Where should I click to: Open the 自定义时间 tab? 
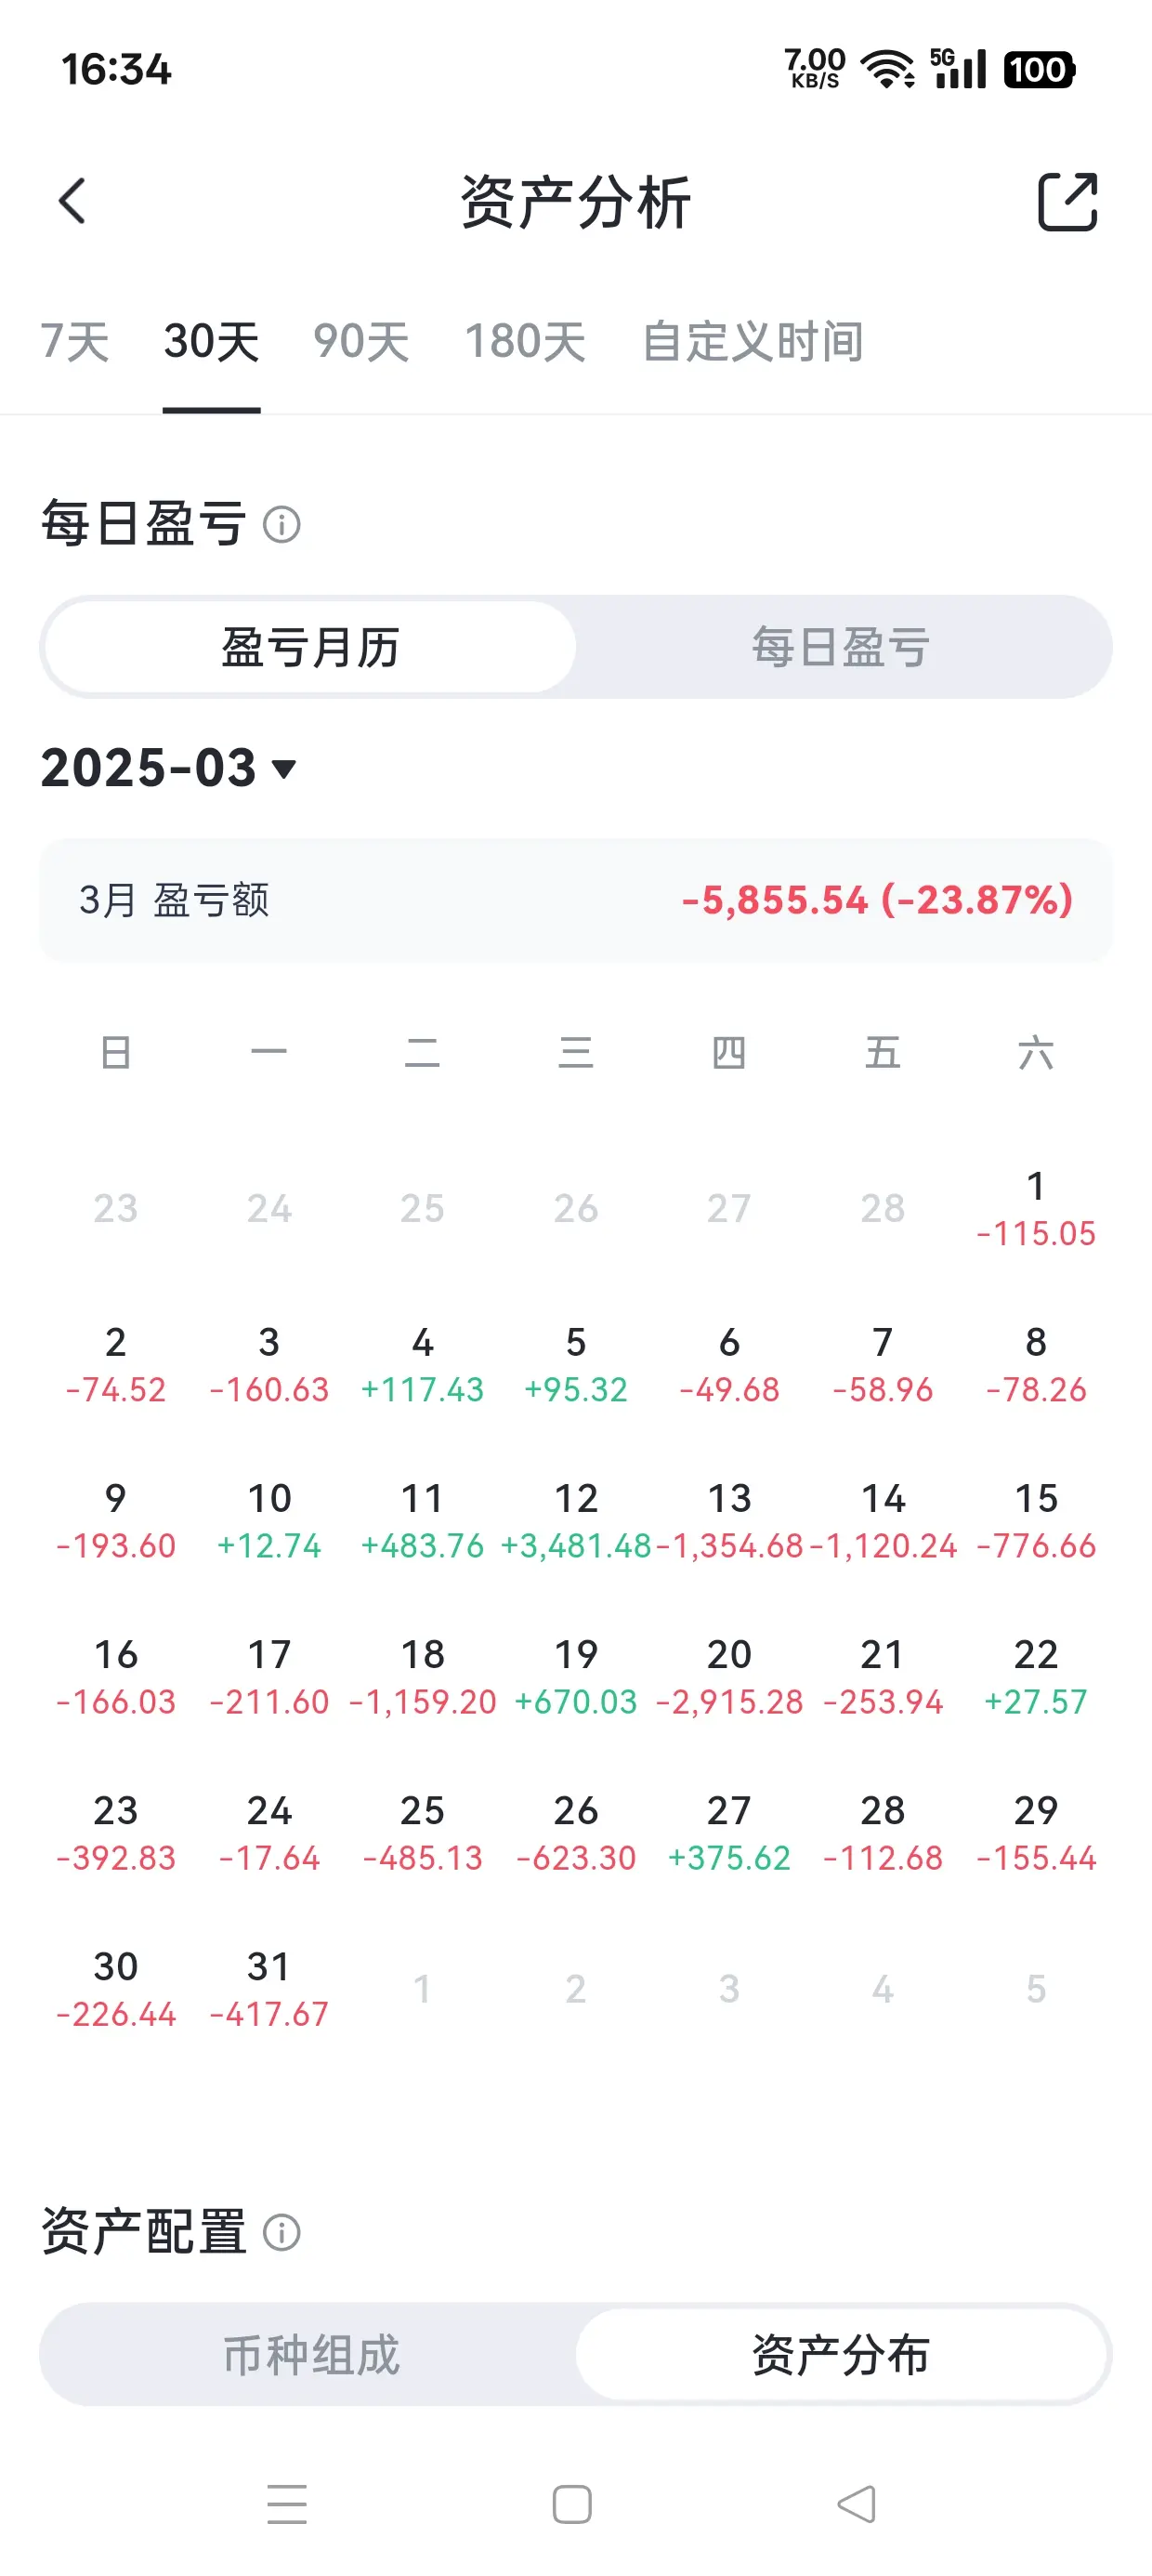753,341
